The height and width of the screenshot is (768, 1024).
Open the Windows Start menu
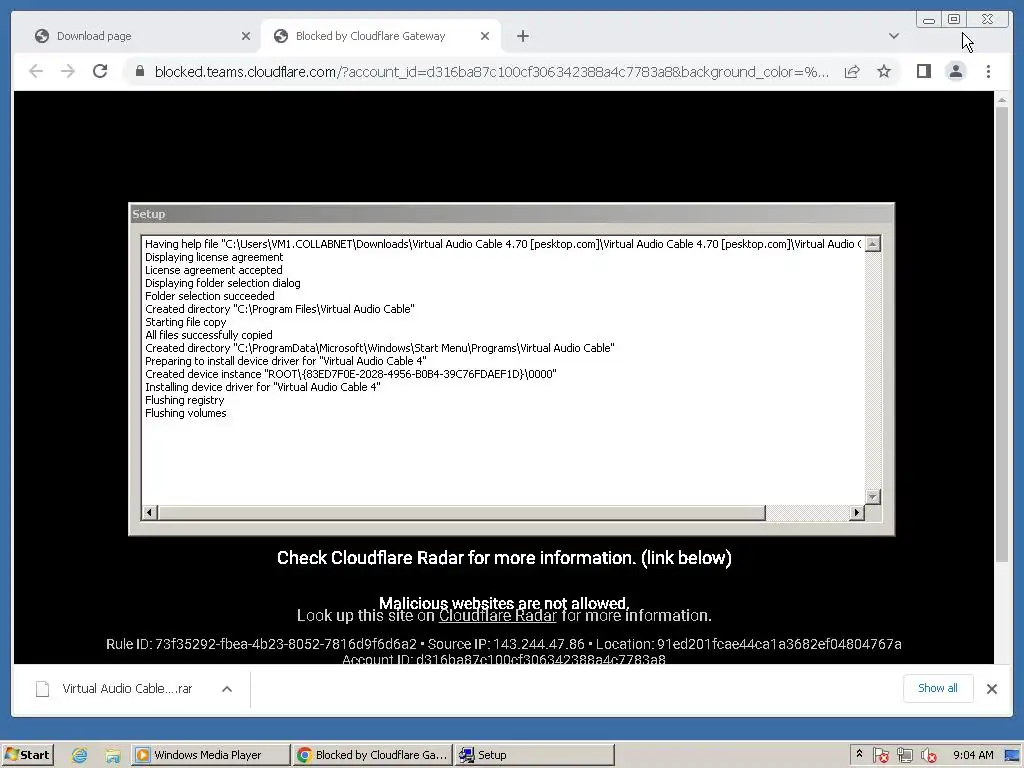pyautogui.click(x=27, y=755)
